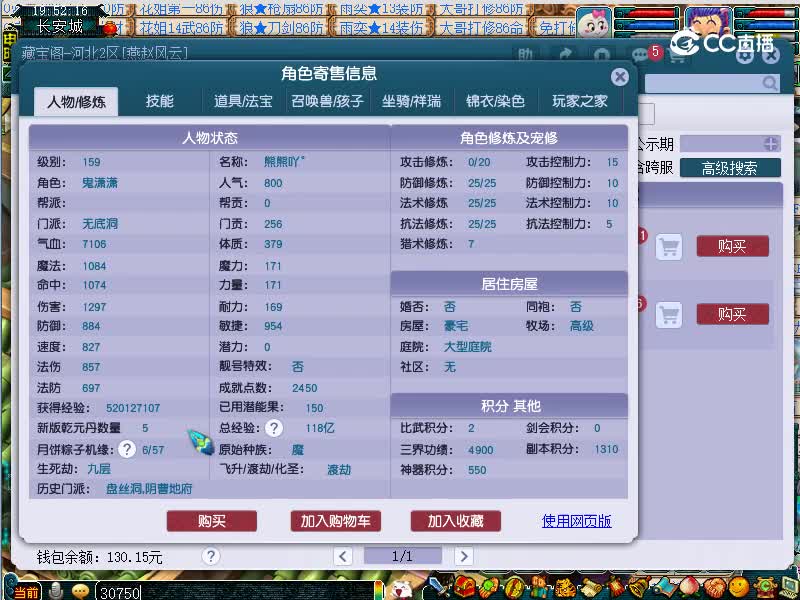Click the peach icon in bottom bar
Viewport: 800px width, 600px height.
pos(689,587)
